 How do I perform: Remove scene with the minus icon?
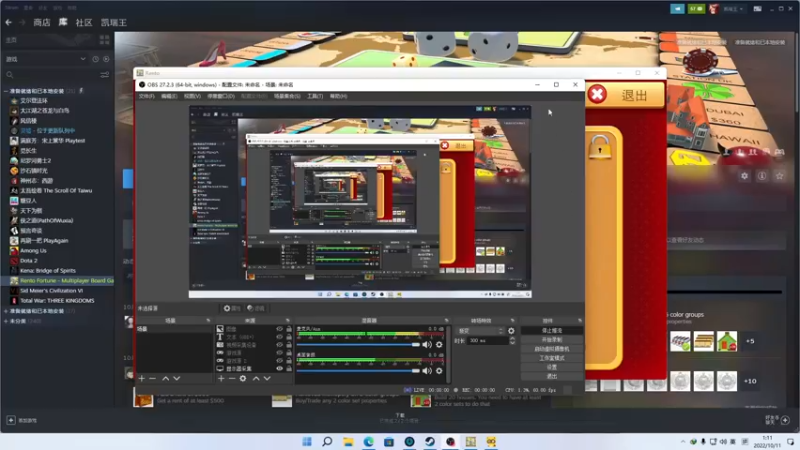pos(152,379)
